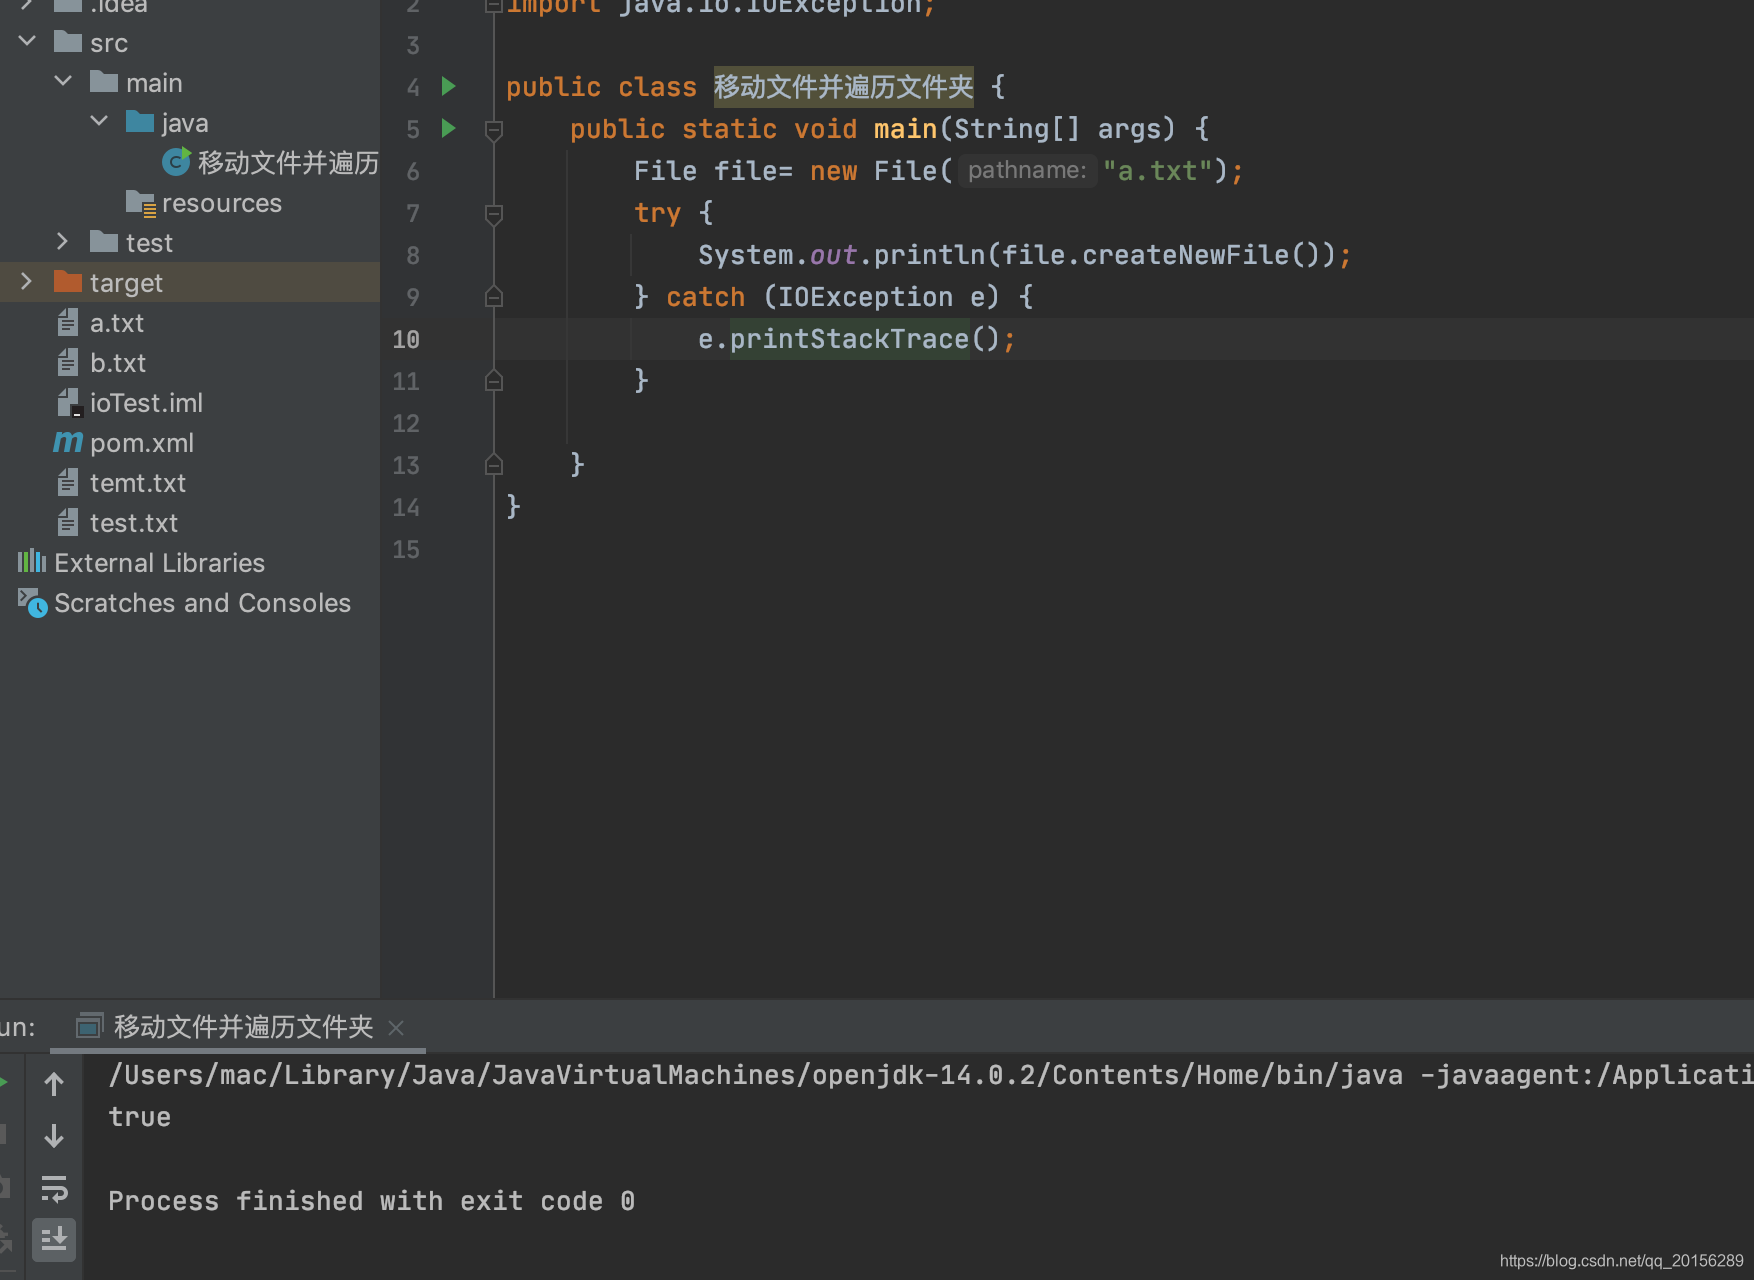Click the a.txt file icon
The width and height of the screenshot is (1754, 1280).
pyautogui.click(x=67, y=322)
